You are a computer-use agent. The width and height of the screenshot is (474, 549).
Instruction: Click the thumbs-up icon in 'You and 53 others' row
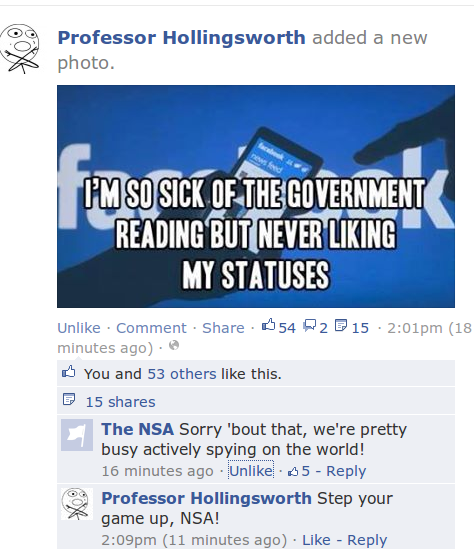point(69,371)
